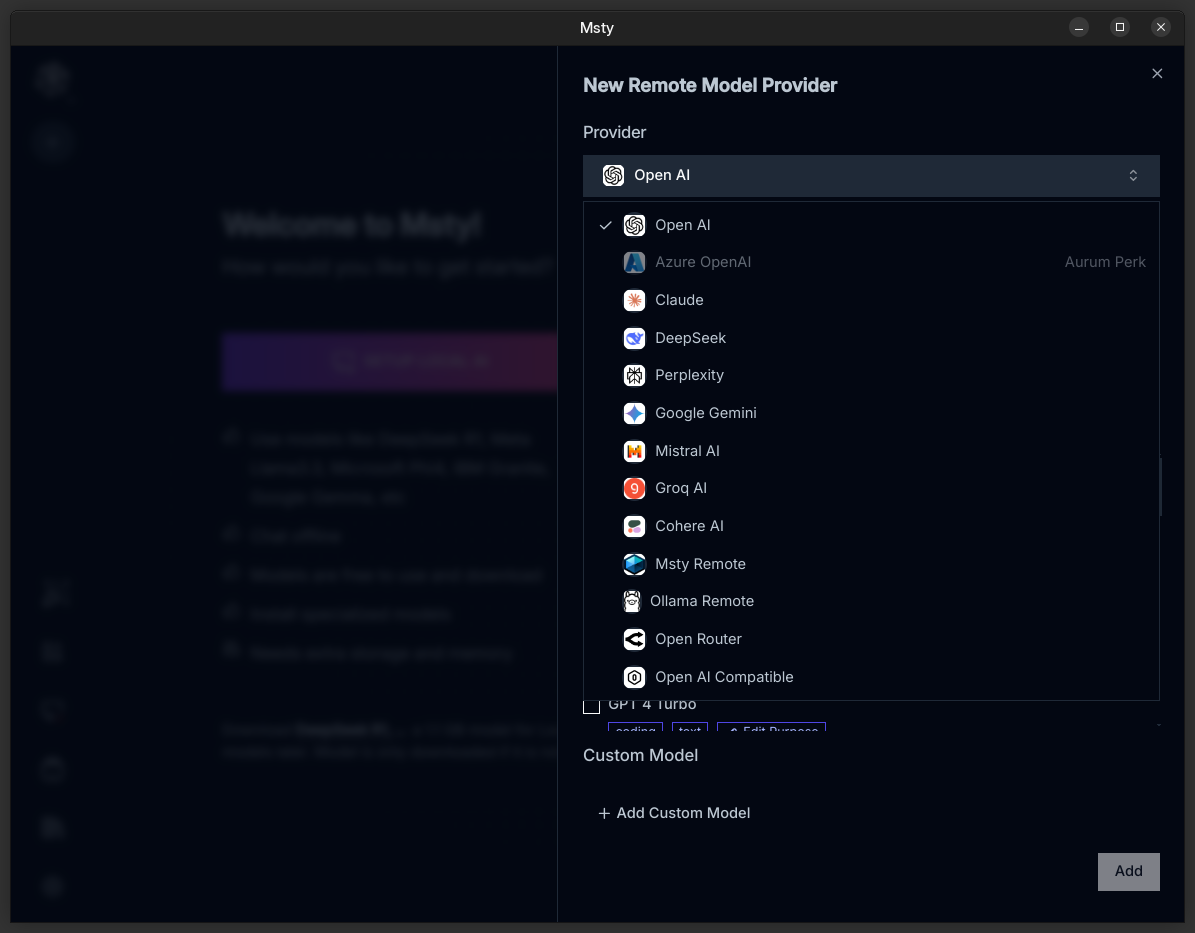The image size is (1195, 933).
Task: Expand the Provider dropdown showing Open AI
Action: tap(870, 176)
